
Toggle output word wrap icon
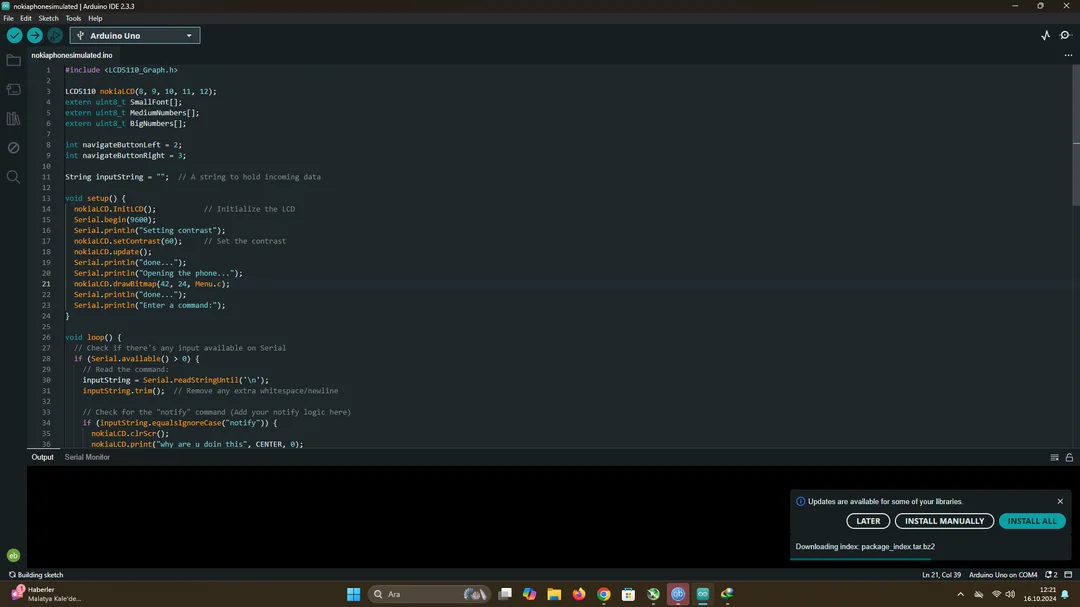(x=1055, y=457)
